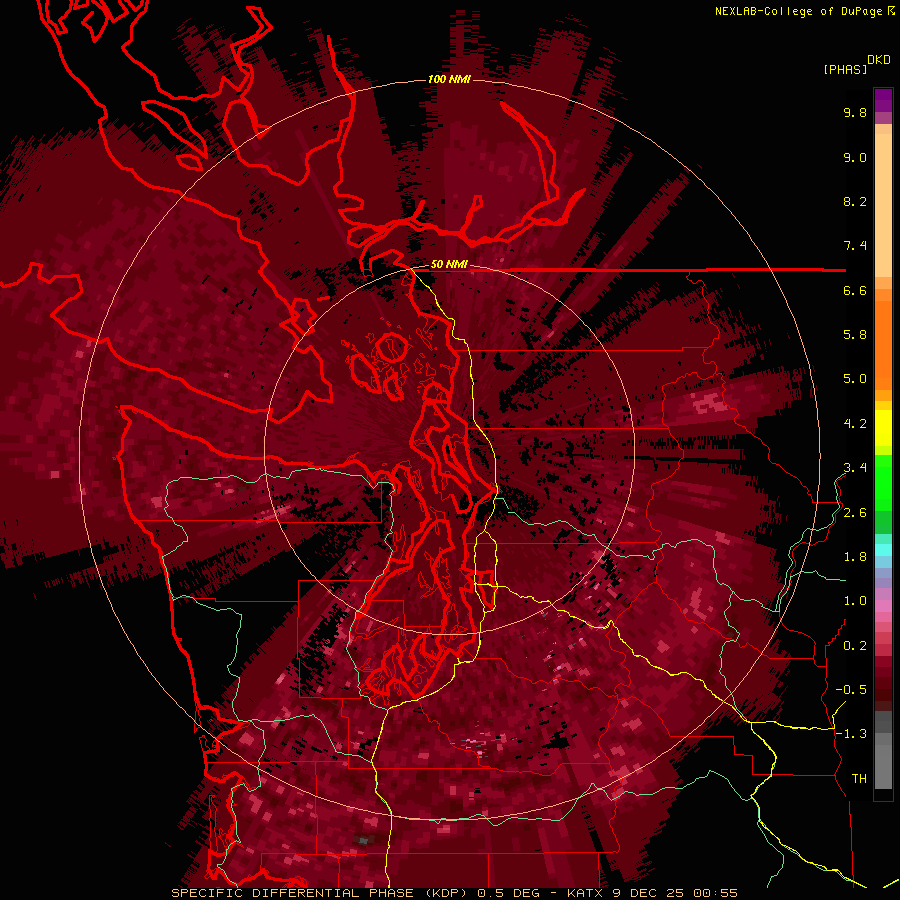Click the 1.8 value on color scale

click(855, 557)
